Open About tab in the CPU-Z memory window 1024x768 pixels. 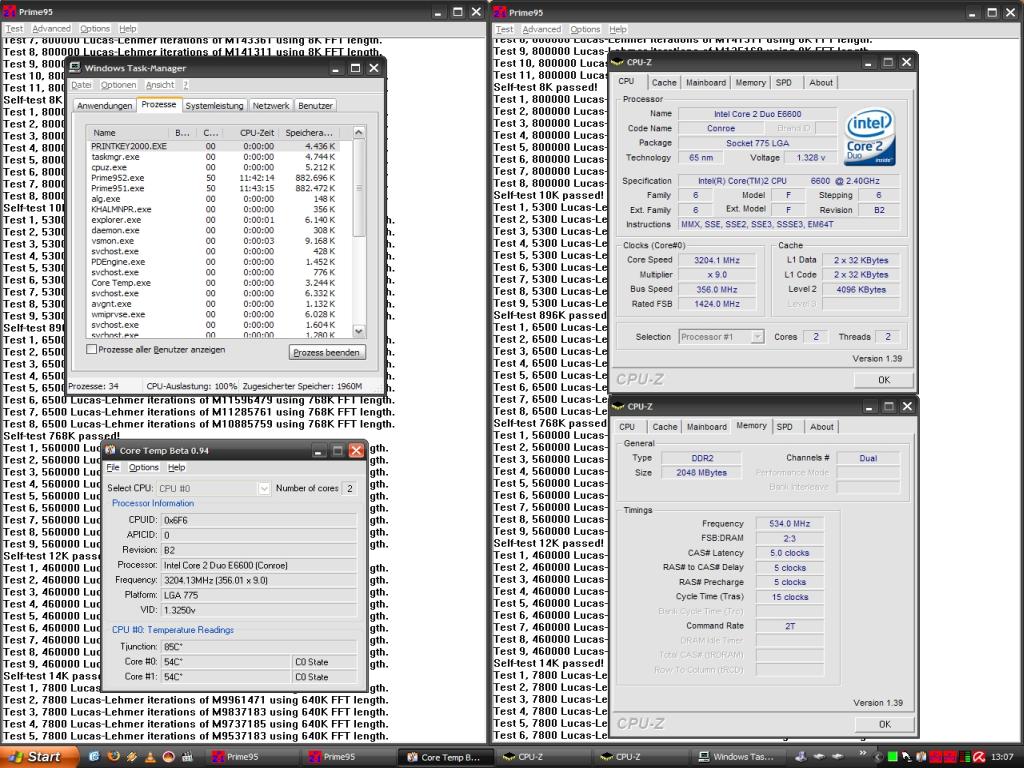[822, 427]
